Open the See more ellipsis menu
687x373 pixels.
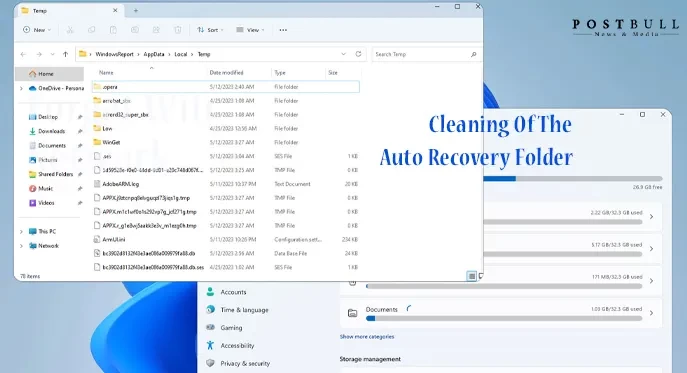283,30
